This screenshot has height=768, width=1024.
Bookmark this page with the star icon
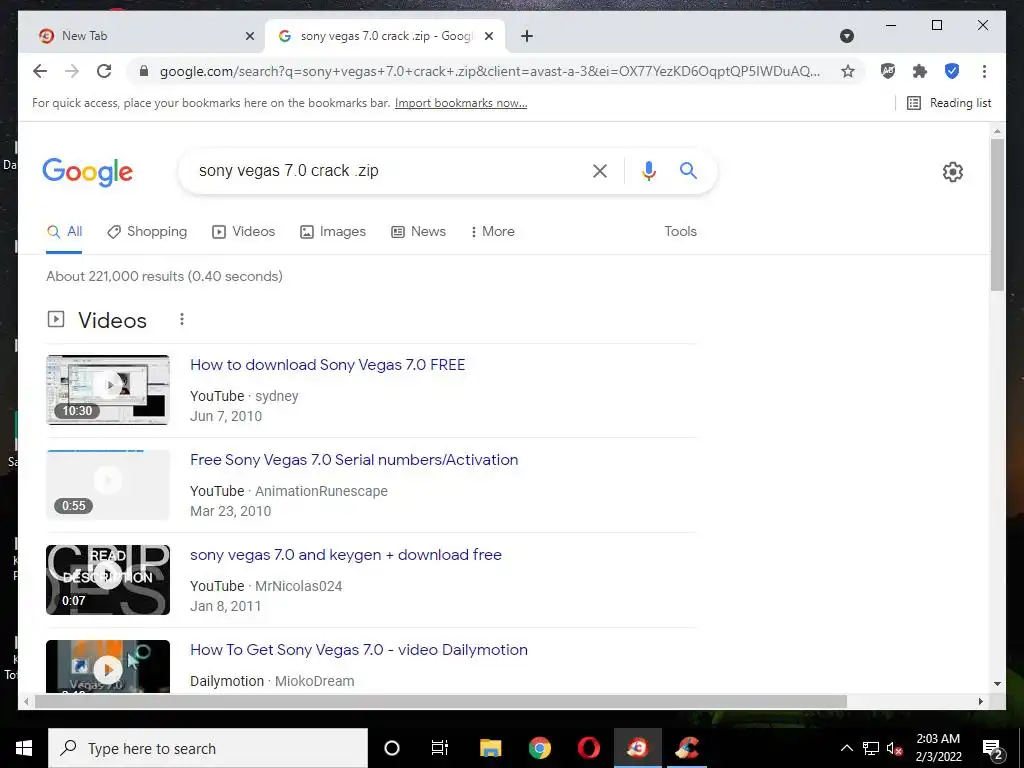(848, 71)
